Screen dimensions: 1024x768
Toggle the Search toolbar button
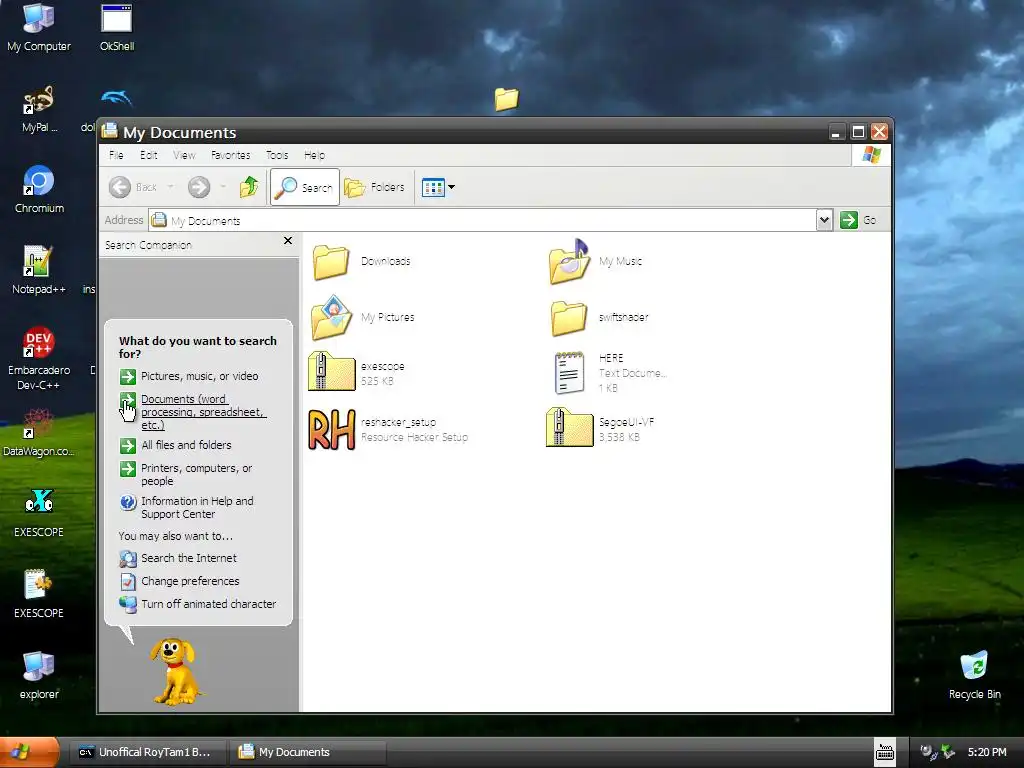pos(304,187)
